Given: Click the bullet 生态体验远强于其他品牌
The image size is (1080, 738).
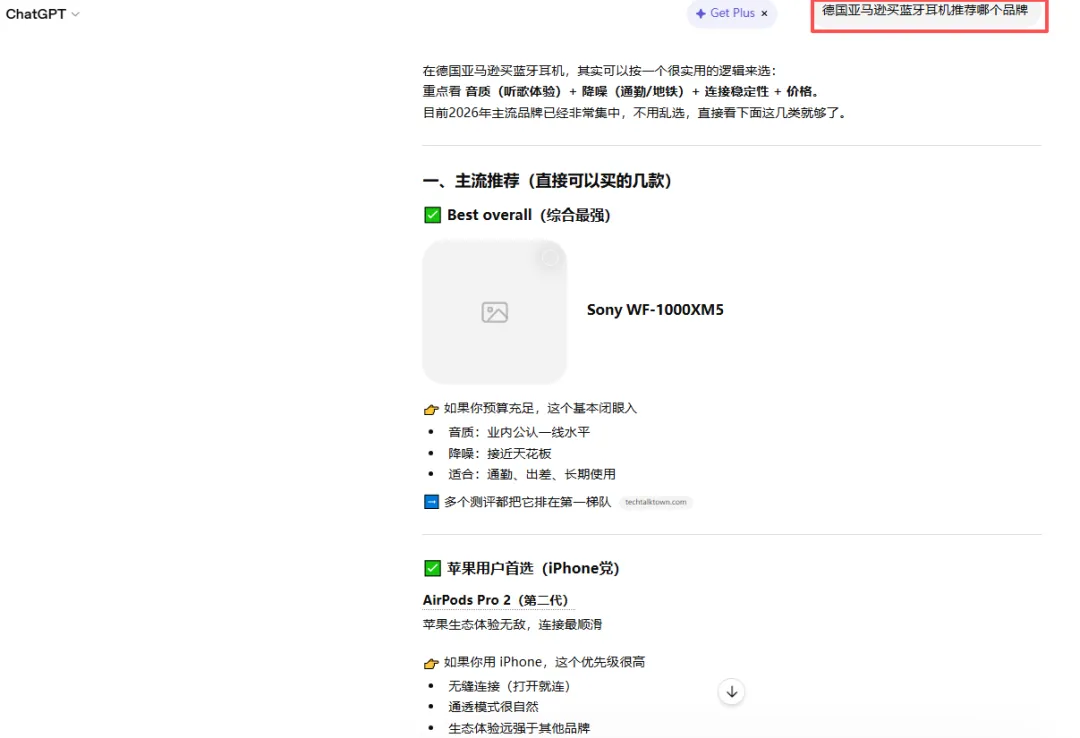Looking at the screenshot, I should click(519, 728).
